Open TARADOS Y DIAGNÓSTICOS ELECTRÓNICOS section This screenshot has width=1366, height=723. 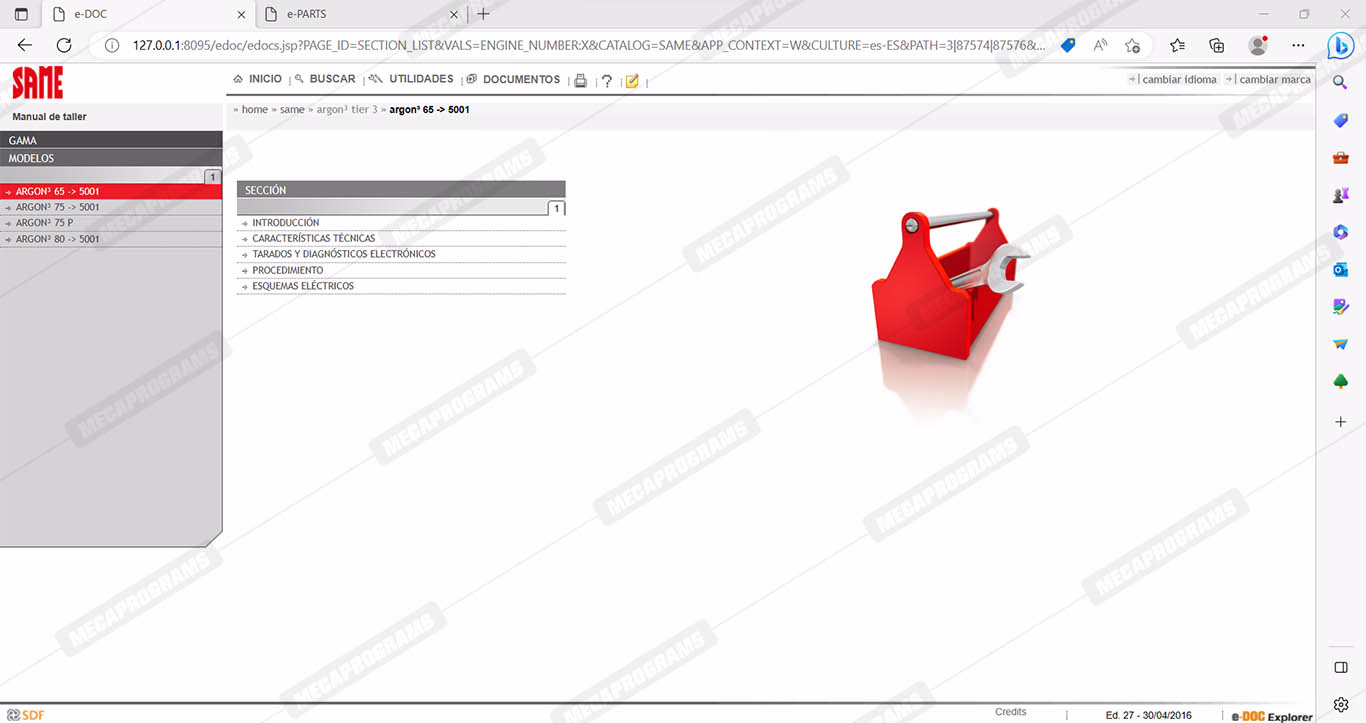(344, 254)
